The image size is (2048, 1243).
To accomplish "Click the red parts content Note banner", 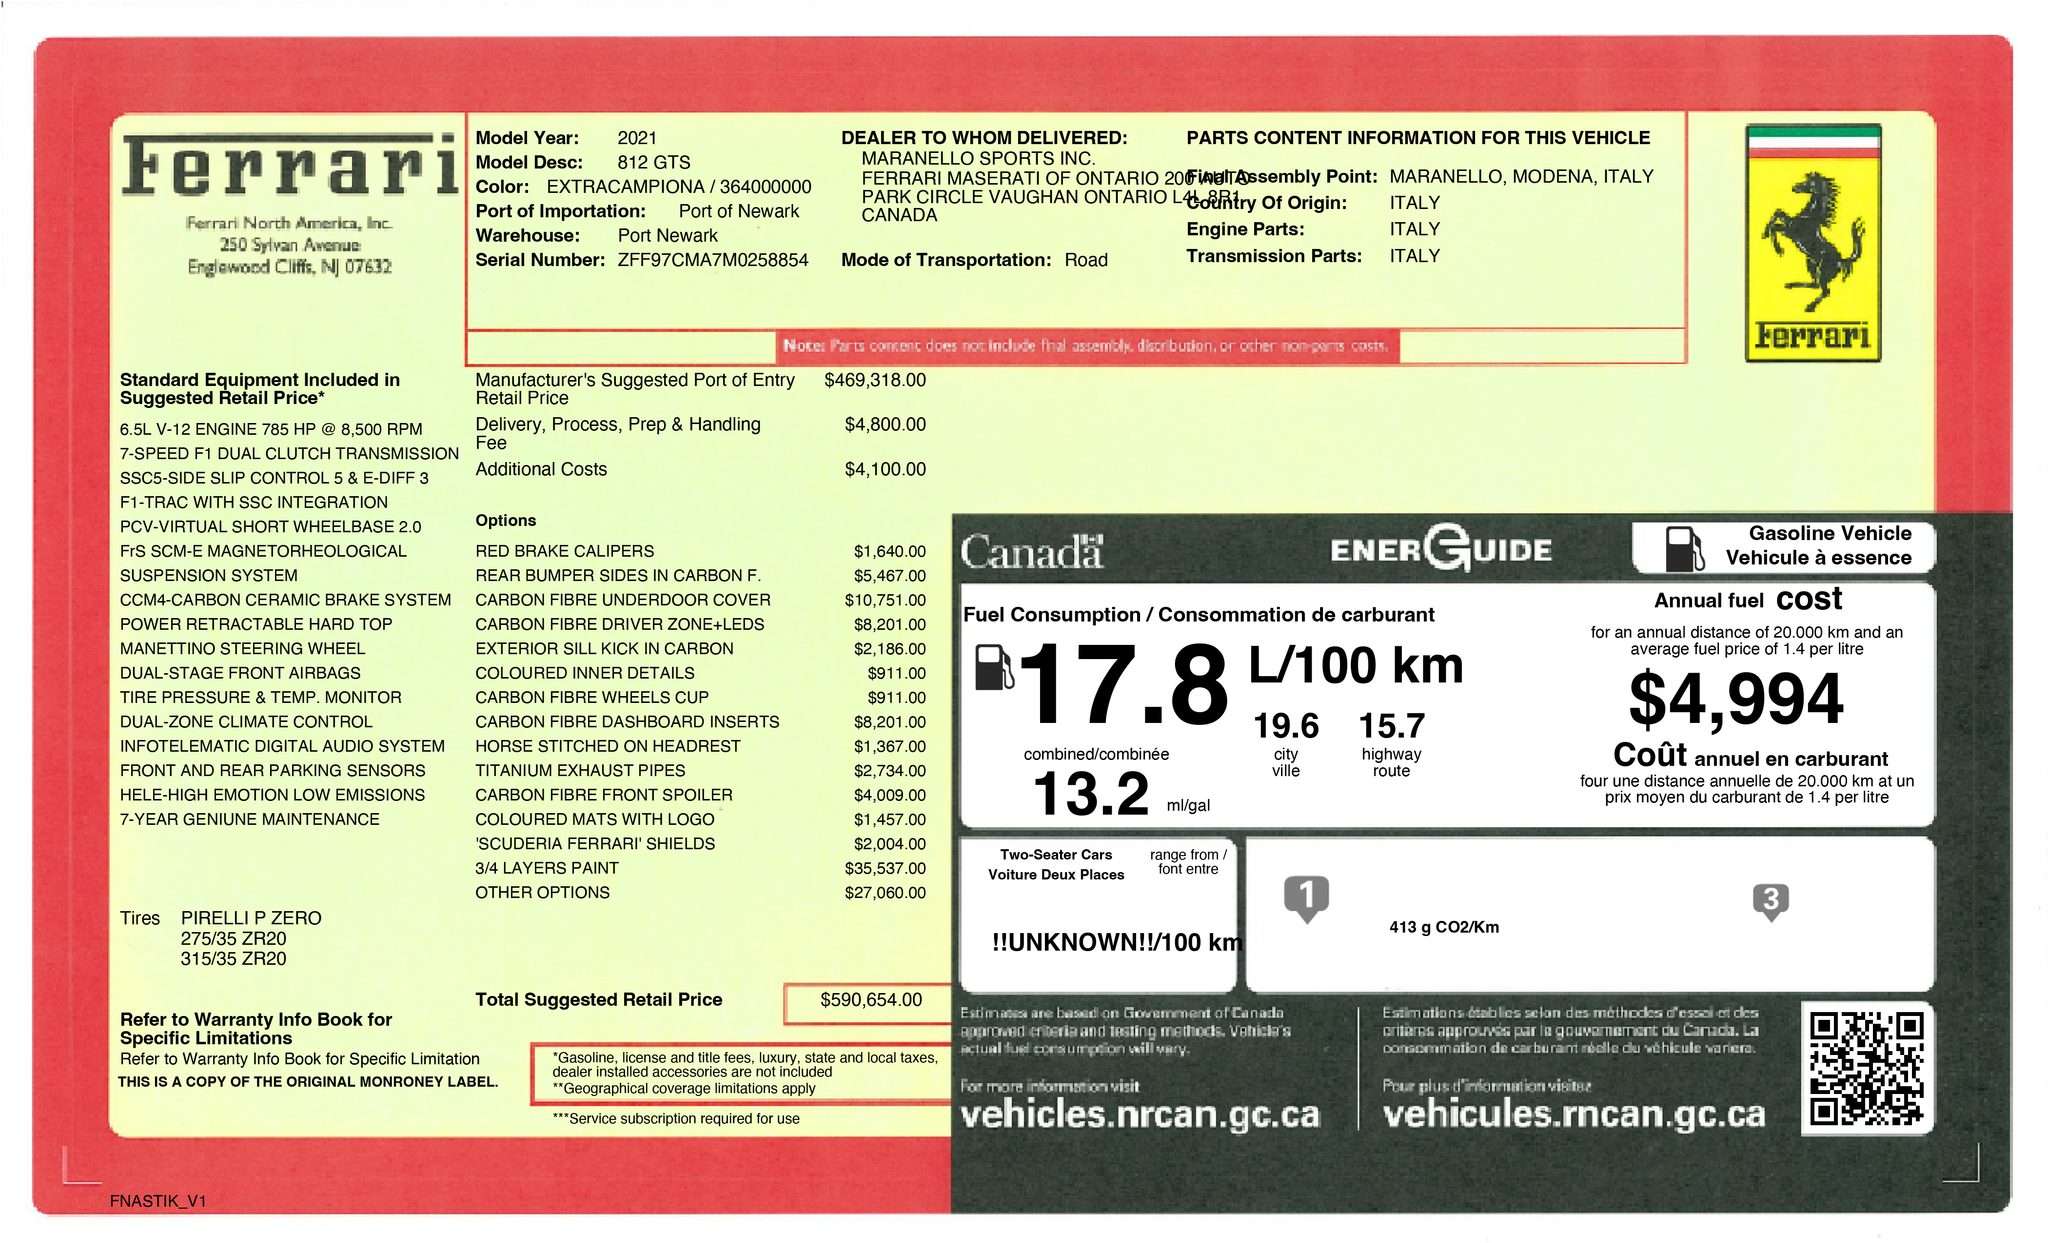I will tap(1087, 346).
